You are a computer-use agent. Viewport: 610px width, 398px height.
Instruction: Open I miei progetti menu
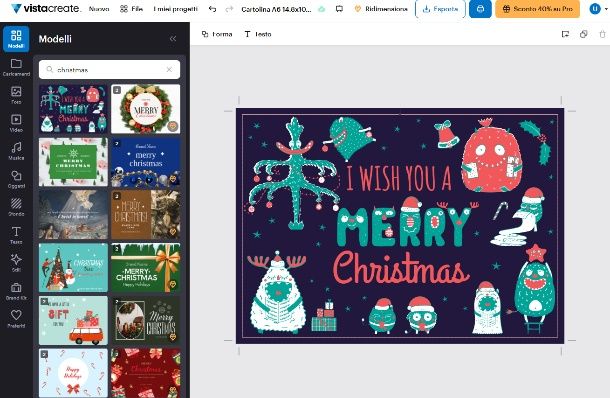(x=175, y=9)
